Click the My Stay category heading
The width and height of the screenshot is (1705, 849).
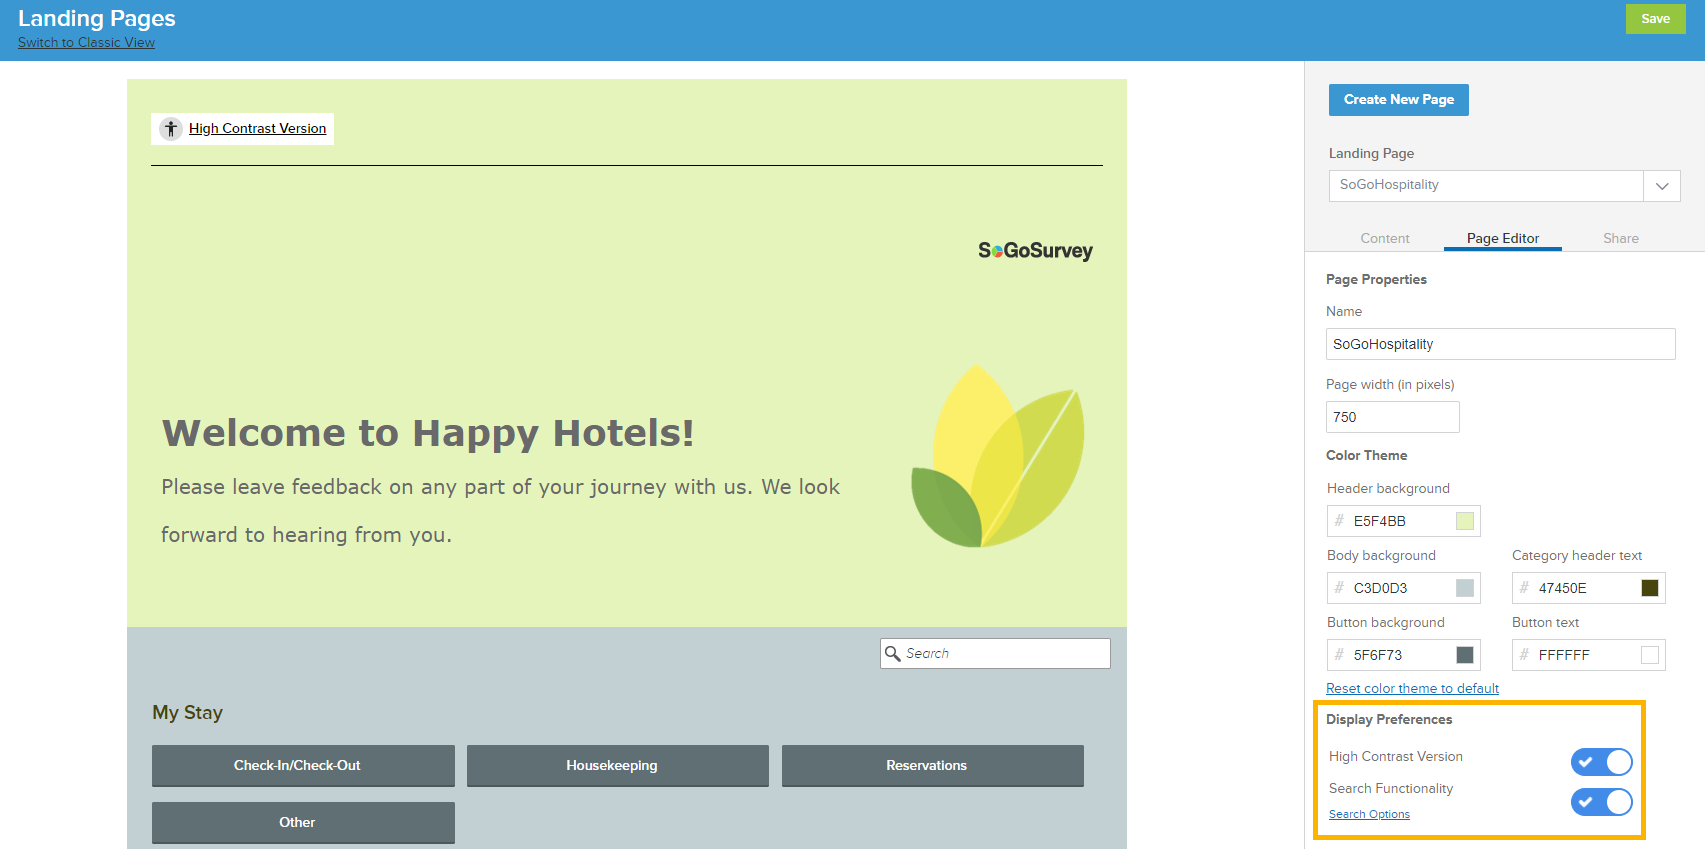click(187, 713)
